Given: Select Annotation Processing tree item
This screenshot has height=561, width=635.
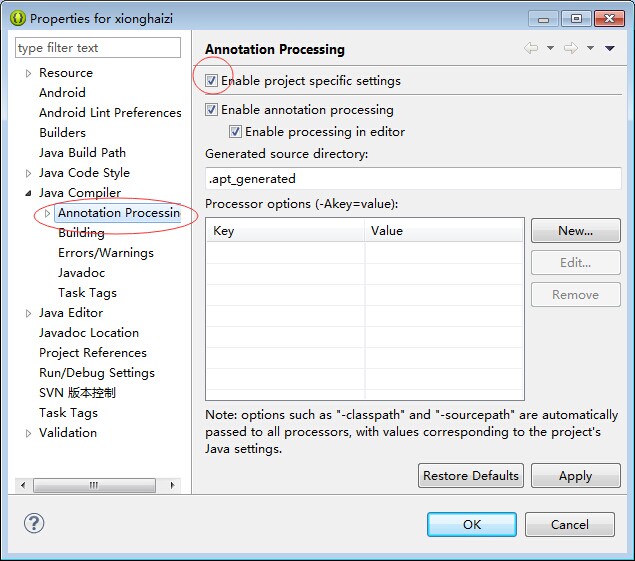Looking at the screenshot, I should coord(119,213).
